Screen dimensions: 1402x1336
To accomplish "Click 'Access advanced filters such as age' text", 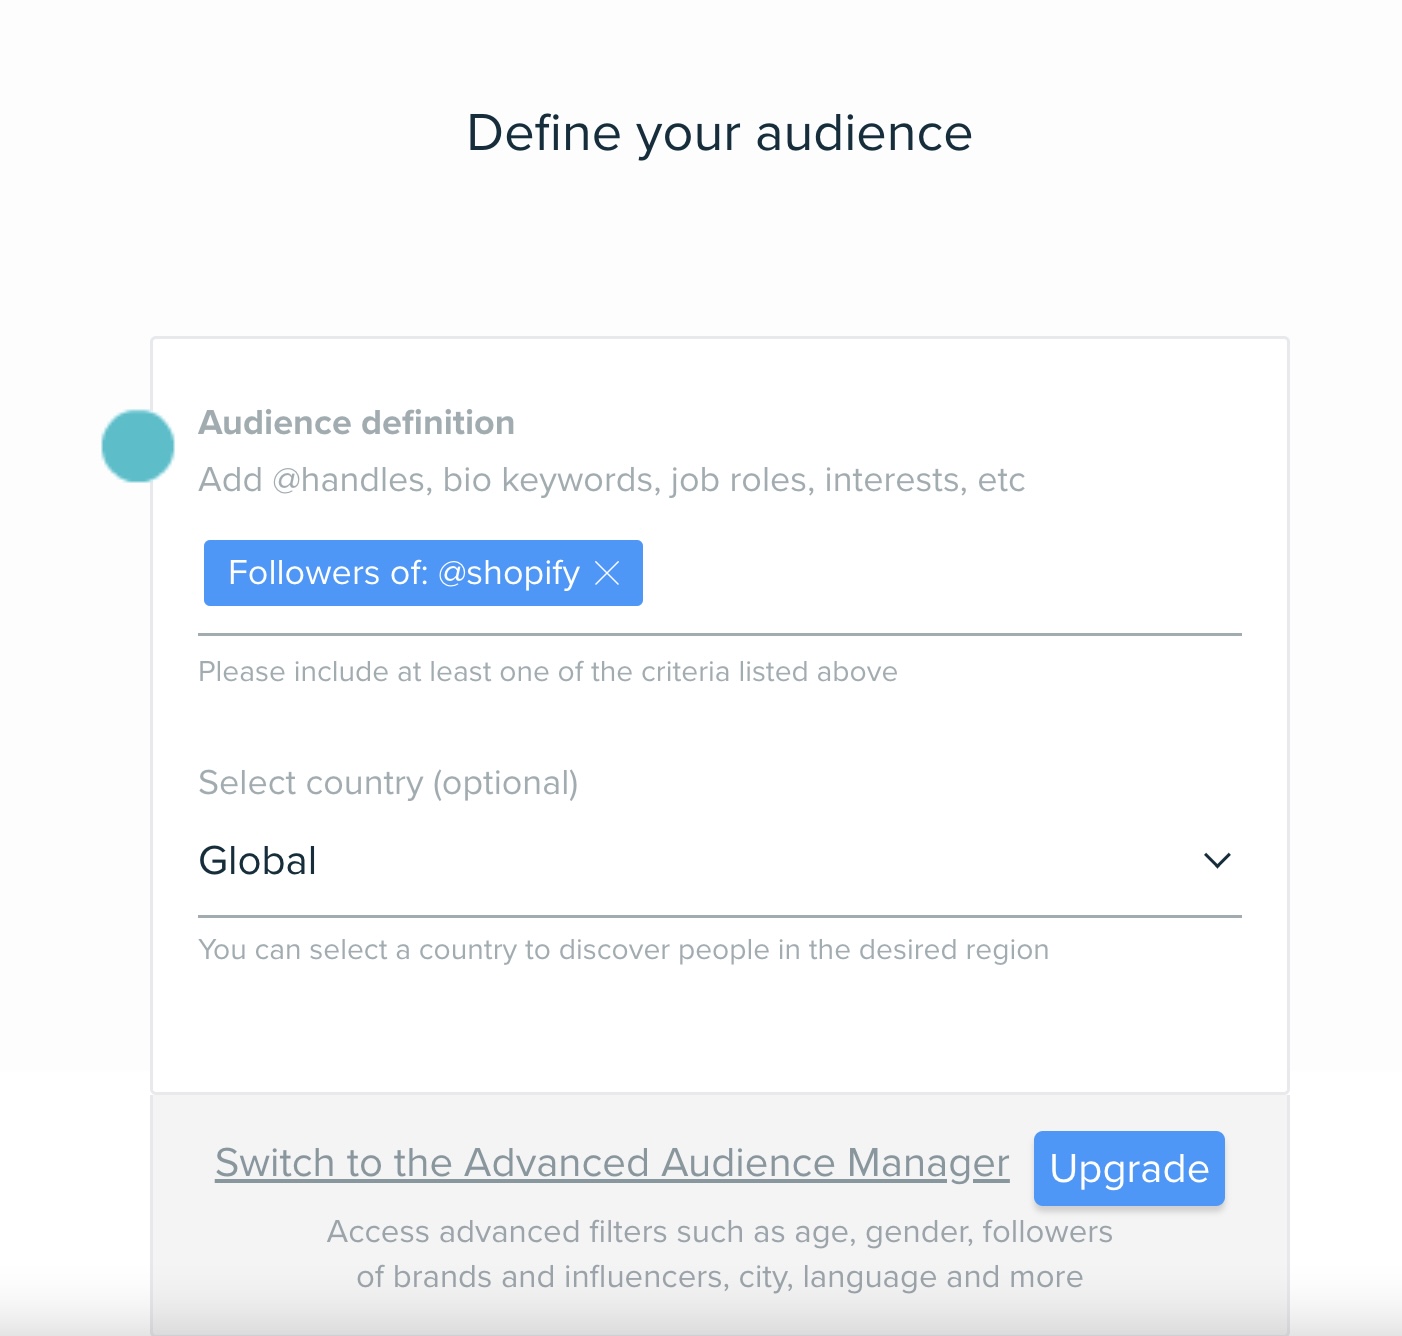I will click(x=720, y=1254).
